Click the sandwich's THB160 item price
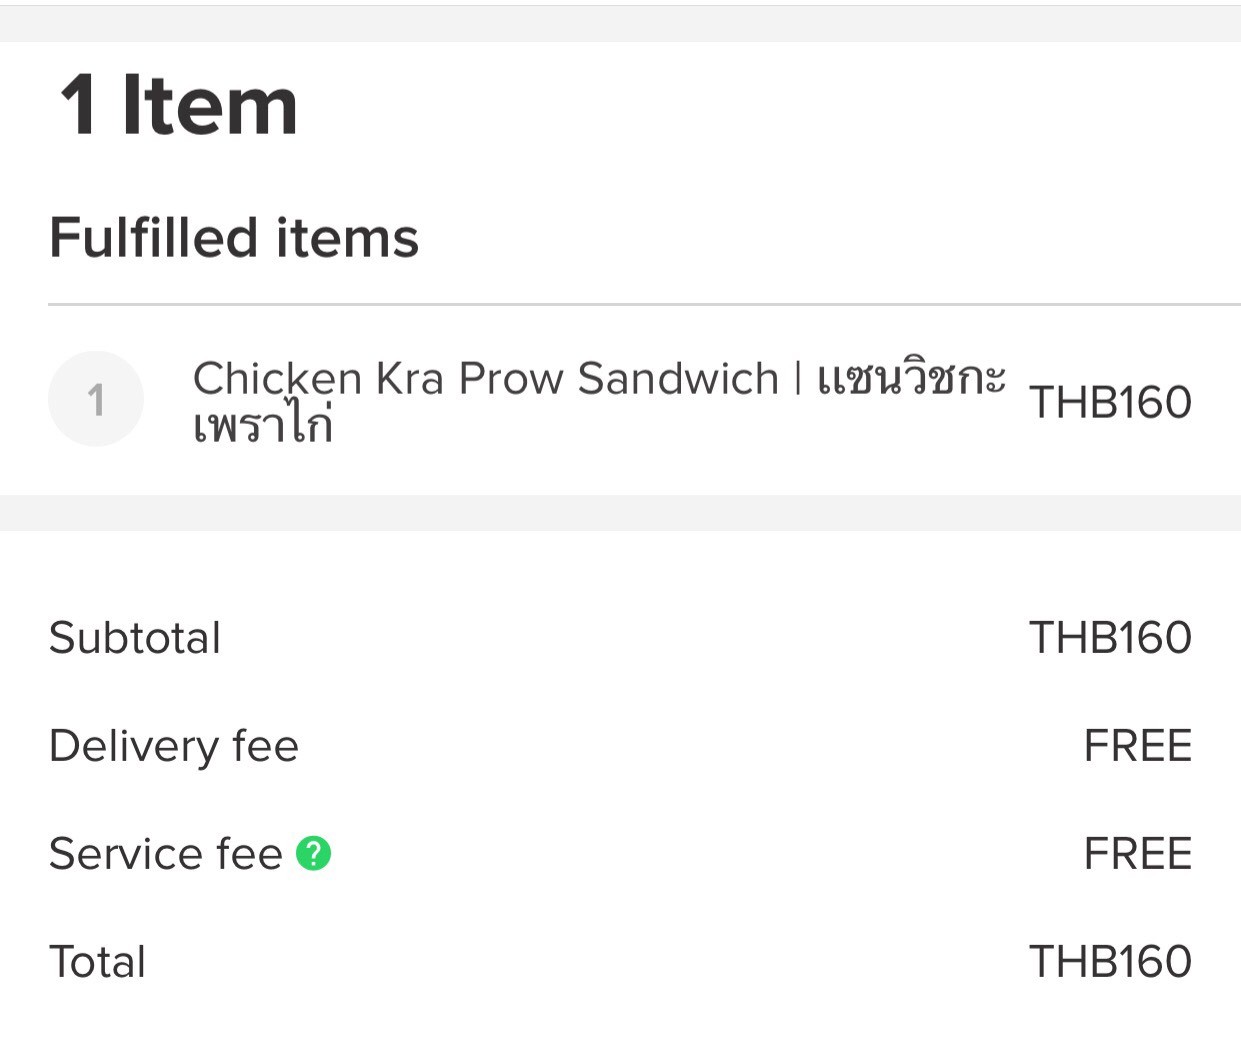The width and height of the screenshot is (1241, 1046). click(1110, 402)
